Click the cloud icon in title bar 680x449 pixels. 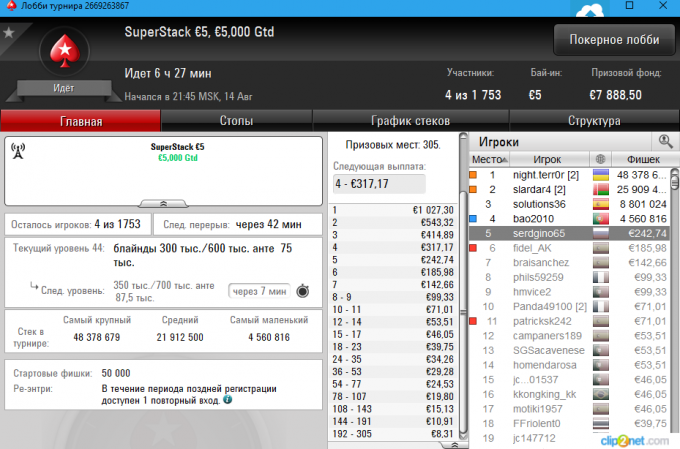[590, 9]
